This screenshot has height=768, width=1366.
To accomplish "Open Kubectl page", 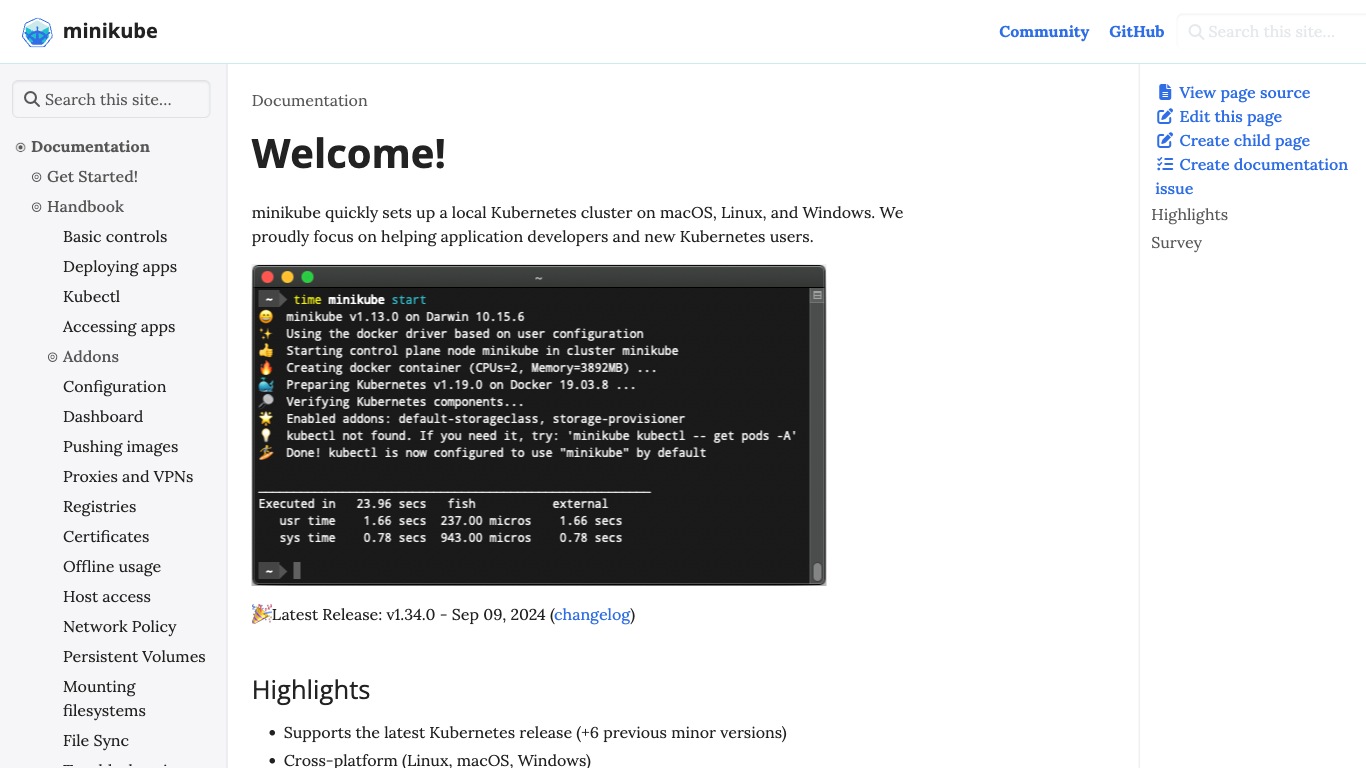I will (x=91, y=296).
